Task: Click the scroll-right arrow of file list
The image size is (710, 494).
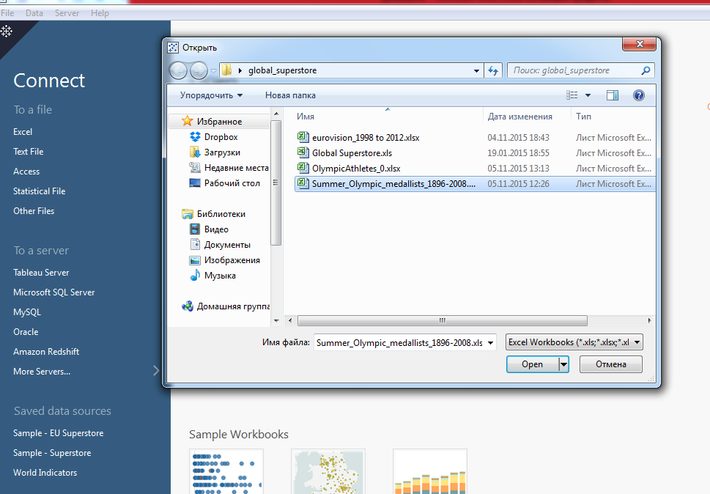Action: tap(649, 320)
